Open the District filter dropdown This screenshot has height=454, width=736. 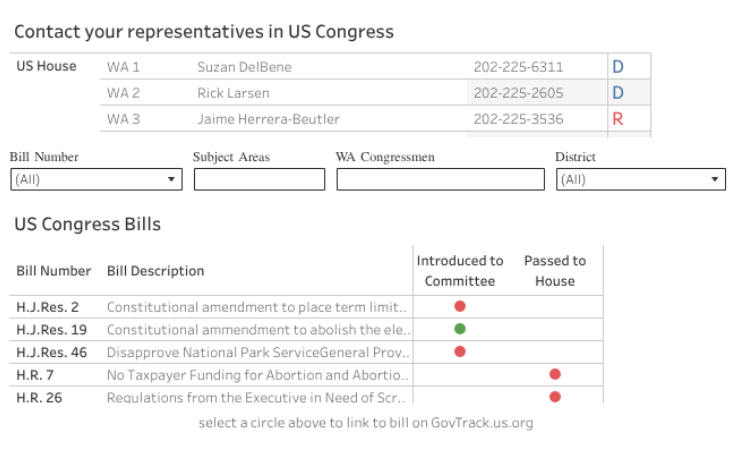[x=641, y=180]
